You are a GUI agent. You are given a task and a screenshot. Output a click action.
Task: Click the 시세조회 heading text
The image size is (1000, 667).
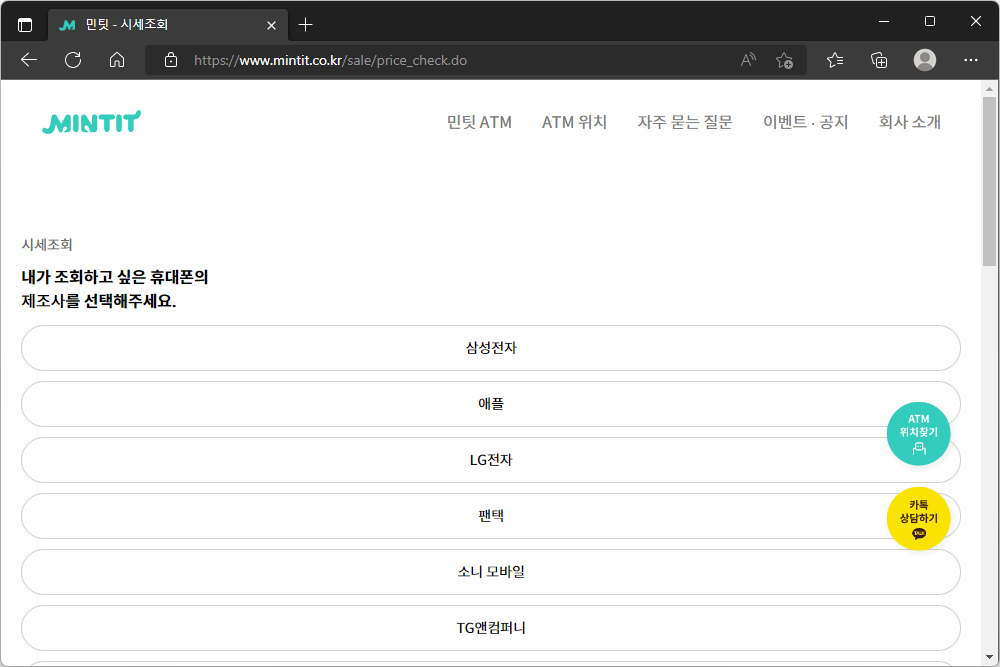pyautogui.click(x=47, y=244)
